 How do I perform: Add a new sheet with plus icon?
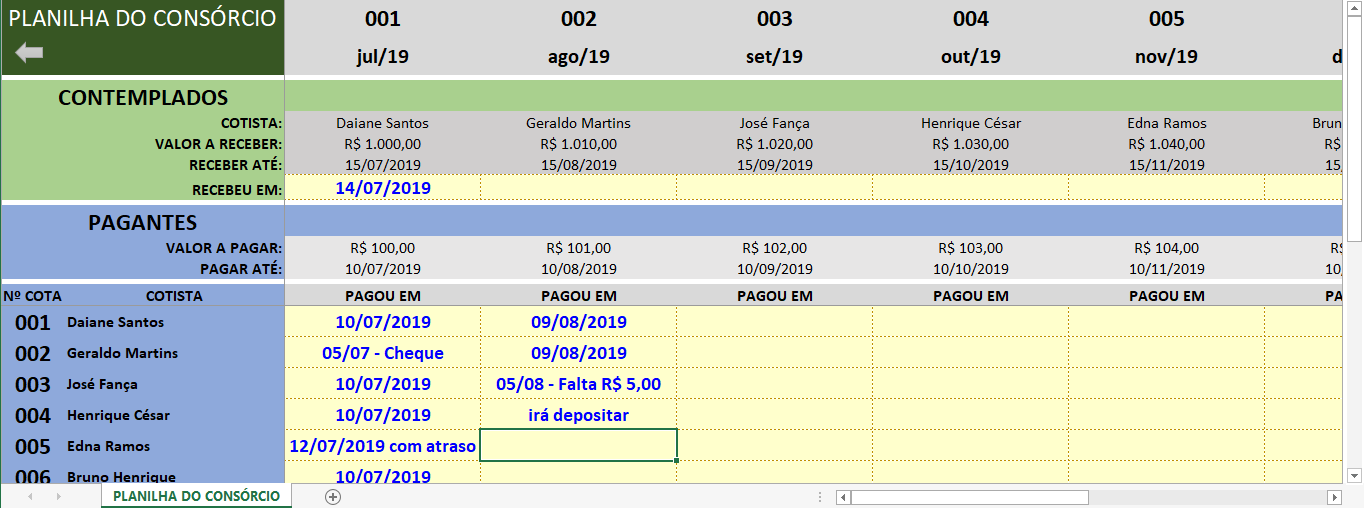(333, 497)
